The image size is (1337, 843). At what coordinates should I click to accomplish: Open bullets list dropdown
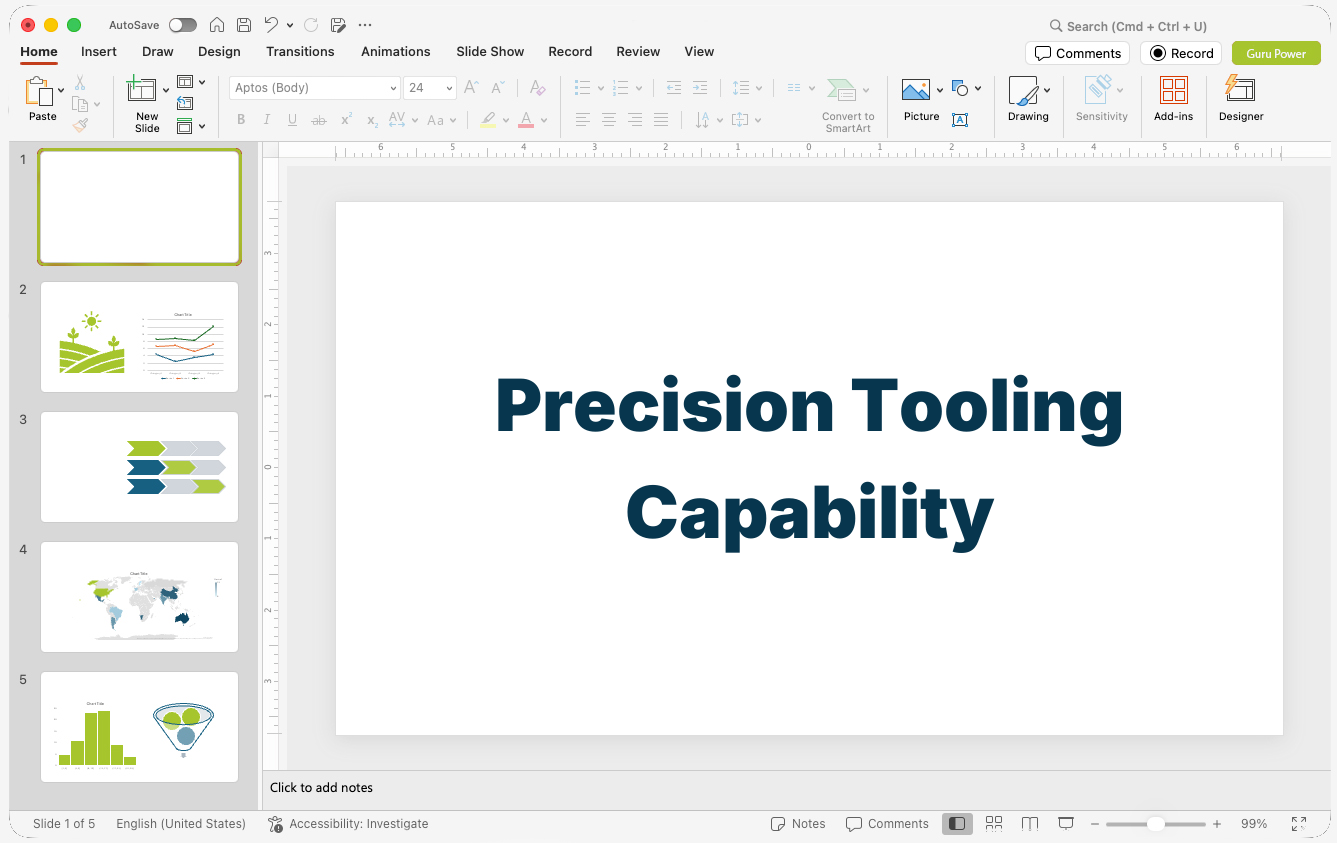[x=601, y=88]
